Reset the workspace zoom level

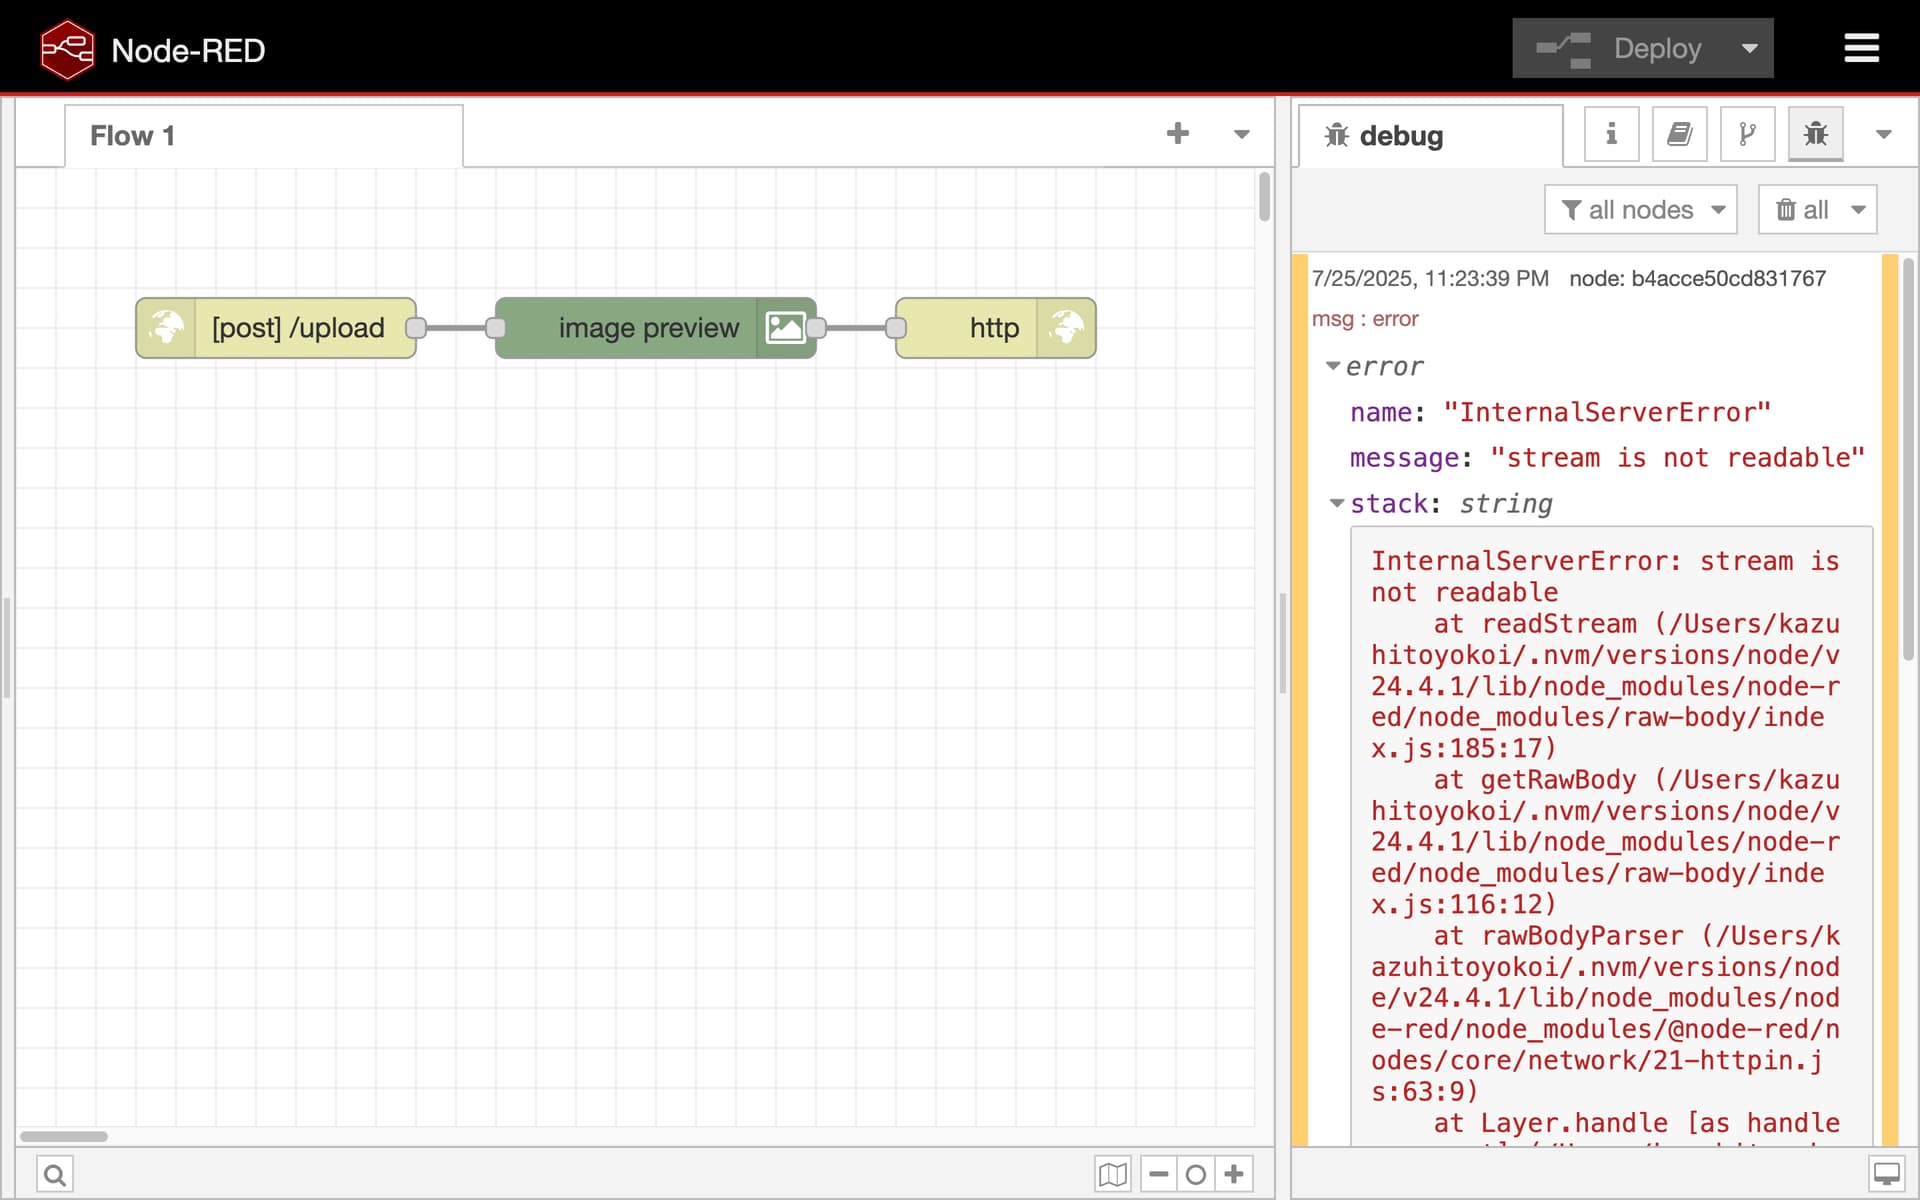click(x=1195, y=1174)
